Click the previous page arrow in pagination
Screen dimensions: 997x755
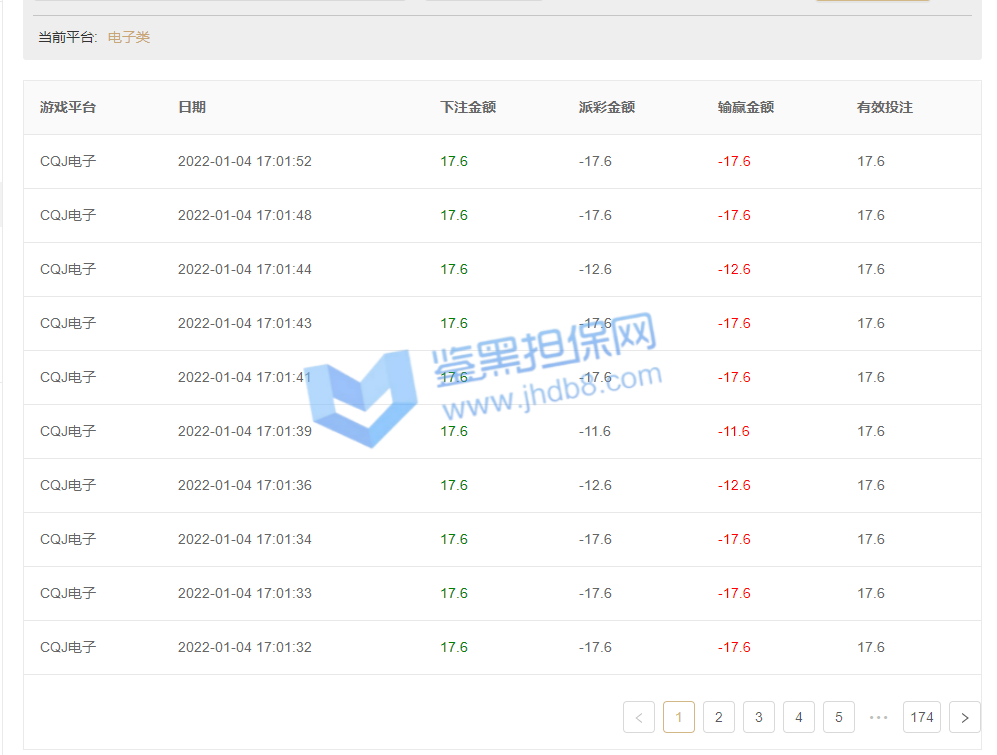[x=639, y=717]
